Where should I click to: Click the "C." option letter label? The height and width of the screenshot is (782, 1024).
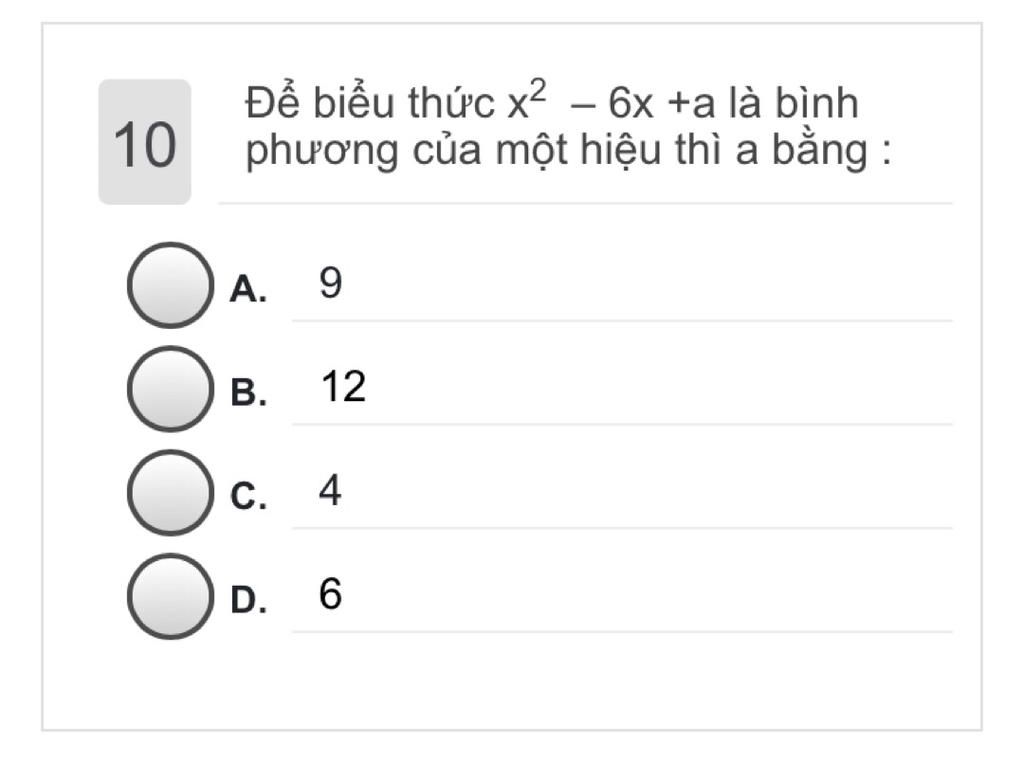[248, 497]
